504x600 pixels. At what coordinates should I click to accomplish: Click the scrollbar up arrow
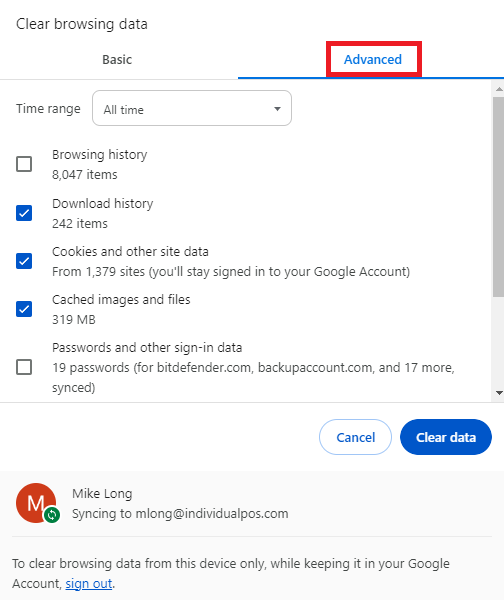click(x=499, y=89)
